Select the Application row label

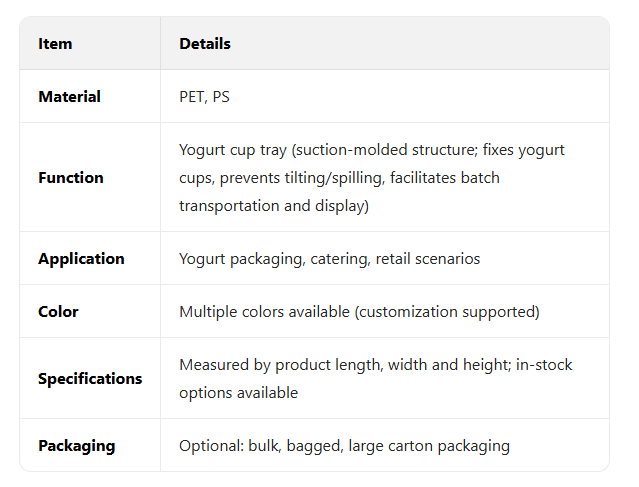point(81,259)
